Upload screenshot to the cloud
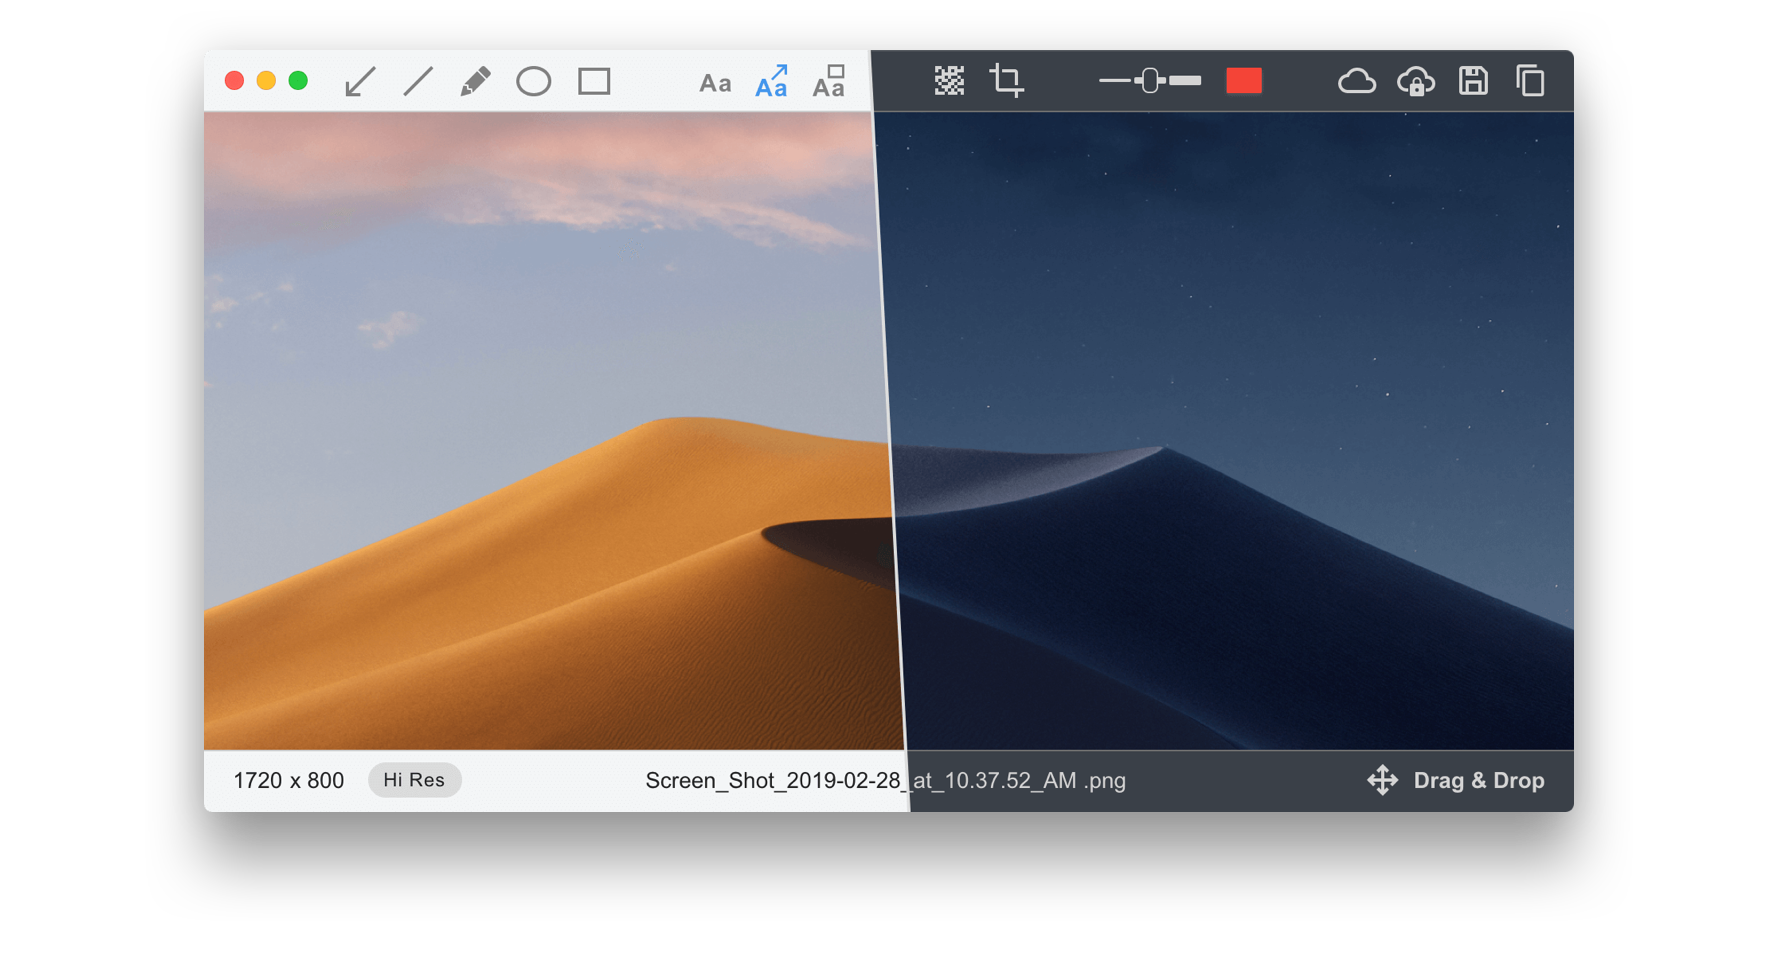This screenshot has height=962, width=1776. pyautogui.click(x=1357, y=81)
